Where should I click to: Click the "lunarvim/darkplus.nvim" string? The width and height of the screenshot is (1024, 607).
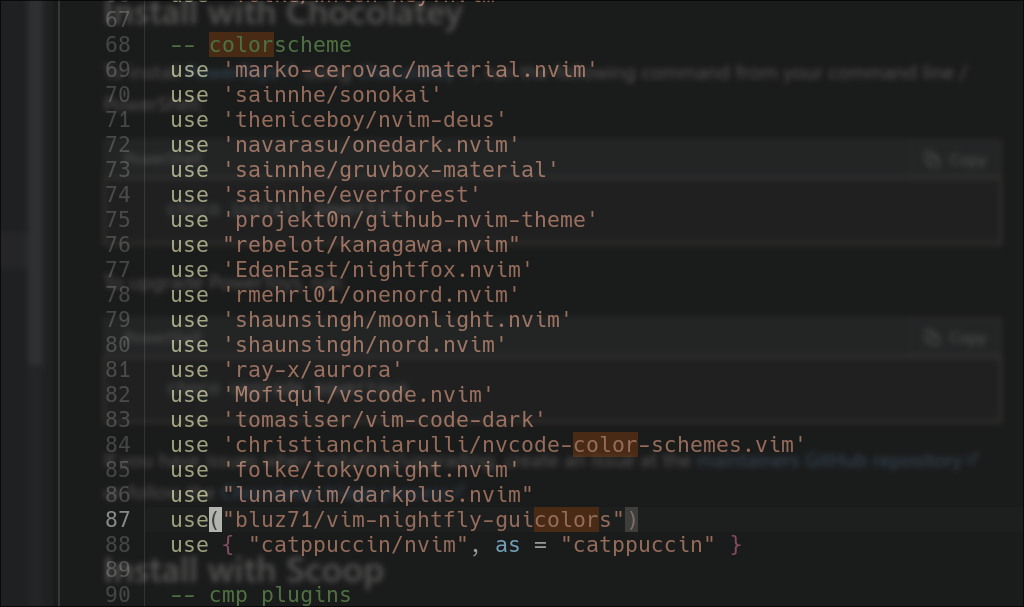[377, 495]
